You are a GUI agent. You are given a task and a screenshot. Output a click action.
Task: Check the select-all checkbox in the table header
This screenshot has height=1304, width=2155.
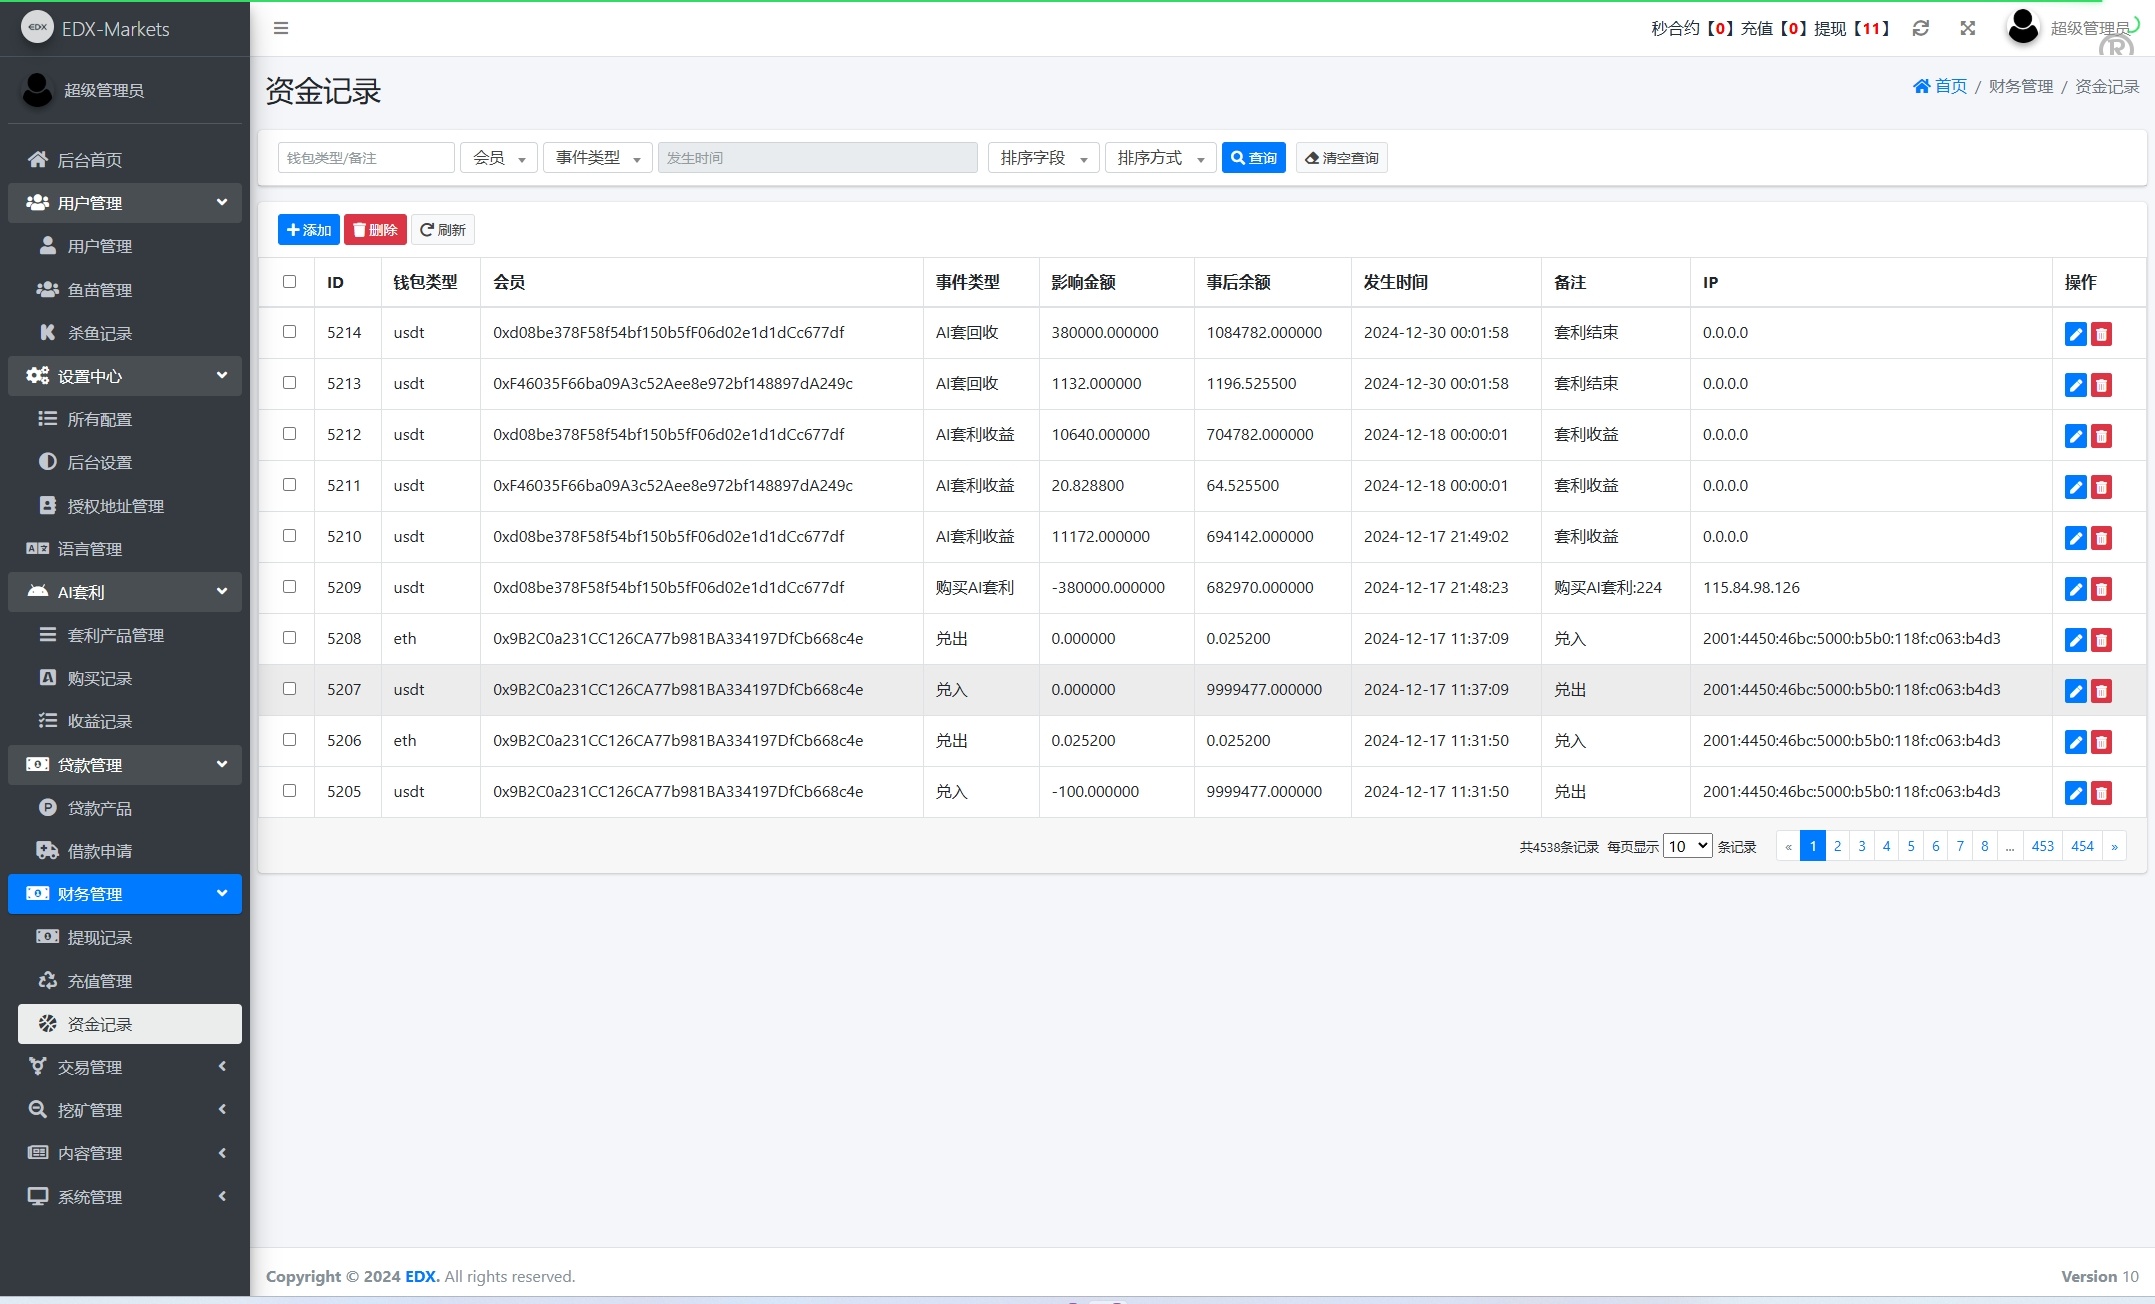(x=289, y=282)
